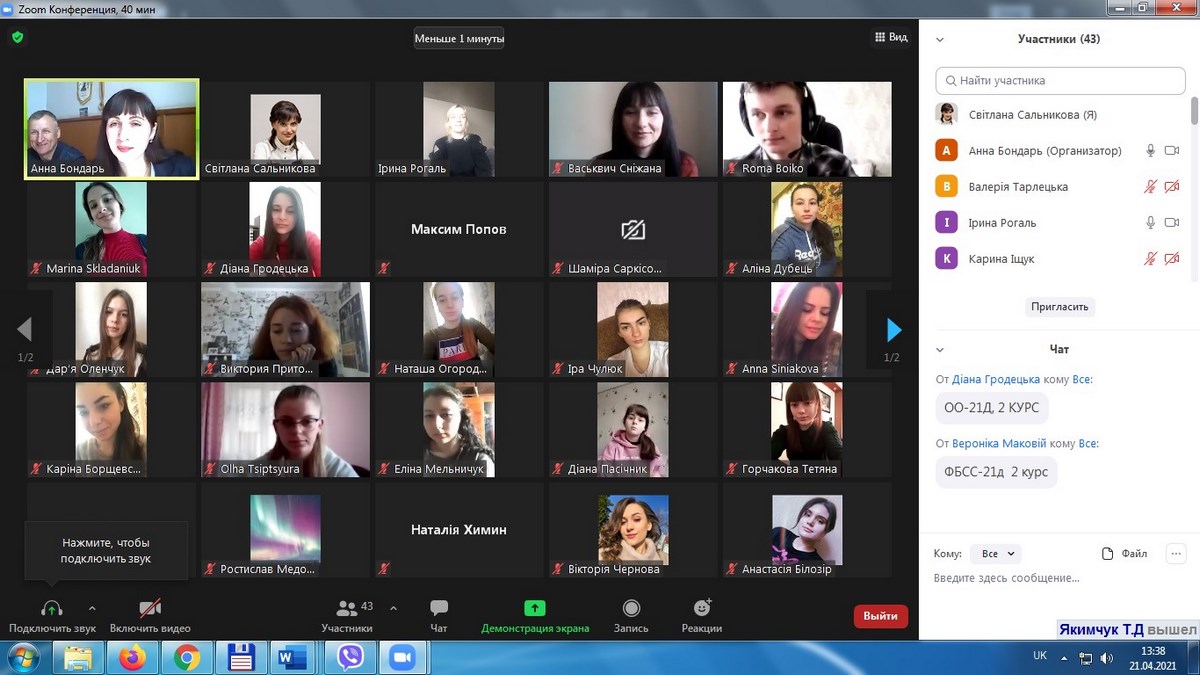The height and width of the screenshot is (675, 1200).
Task: Click the participant search field
Action: 1060,80
